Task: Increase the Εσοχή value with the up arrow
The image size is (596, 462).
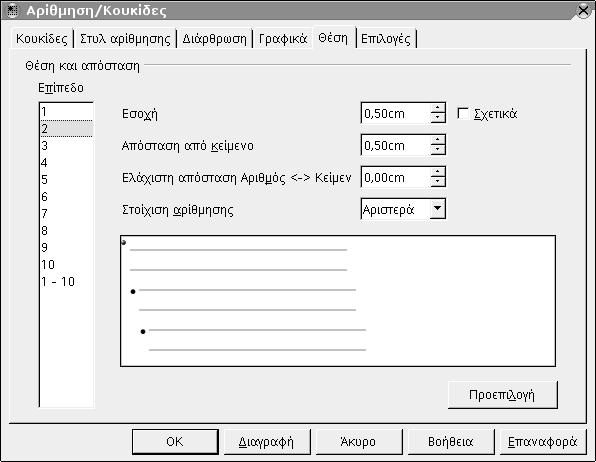Action: [438, 108]
